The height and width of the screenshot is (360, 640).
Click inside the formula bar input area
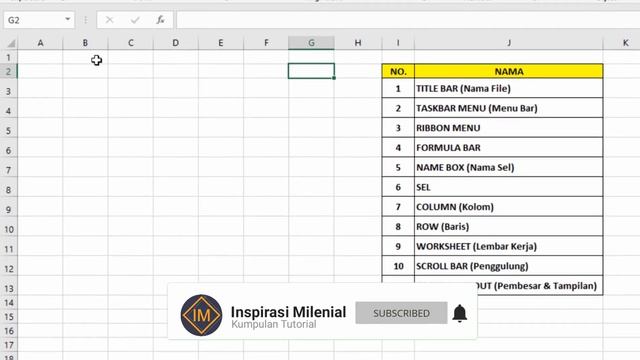pos(408,20)
